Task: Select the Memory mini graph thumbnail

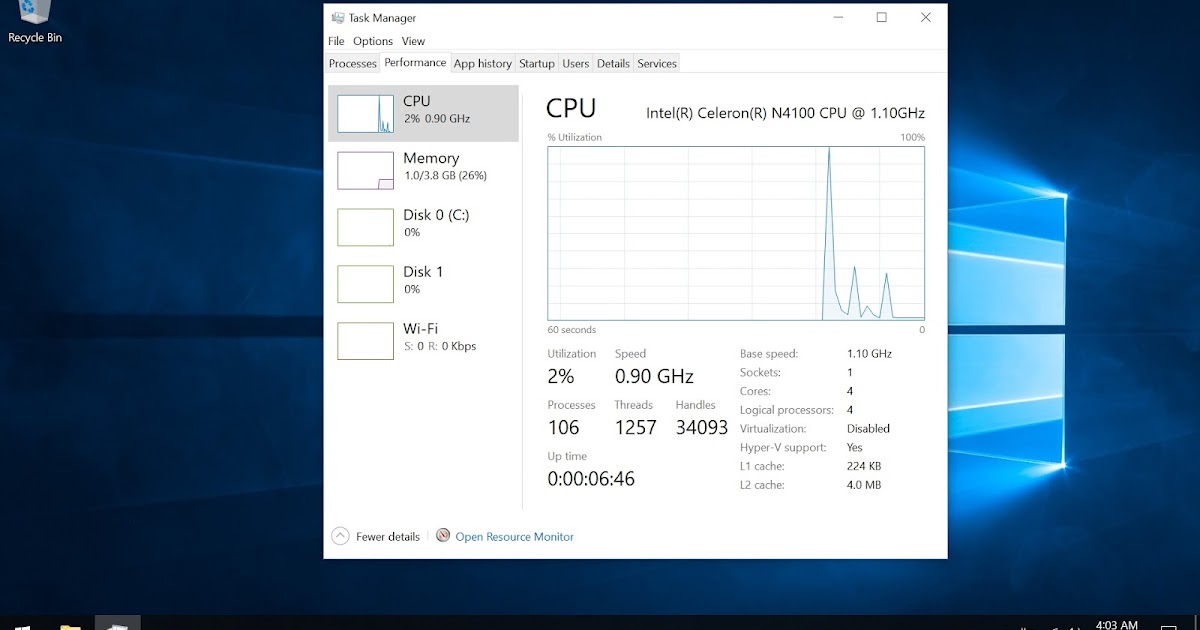Action: click(365, 170)
